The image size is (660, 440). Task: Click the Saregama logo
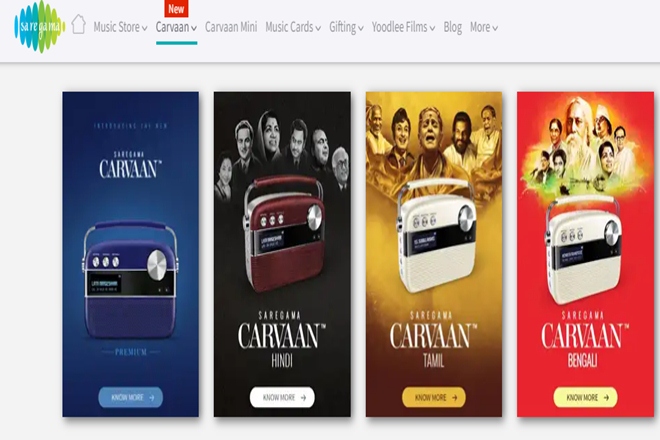point(40,27)
